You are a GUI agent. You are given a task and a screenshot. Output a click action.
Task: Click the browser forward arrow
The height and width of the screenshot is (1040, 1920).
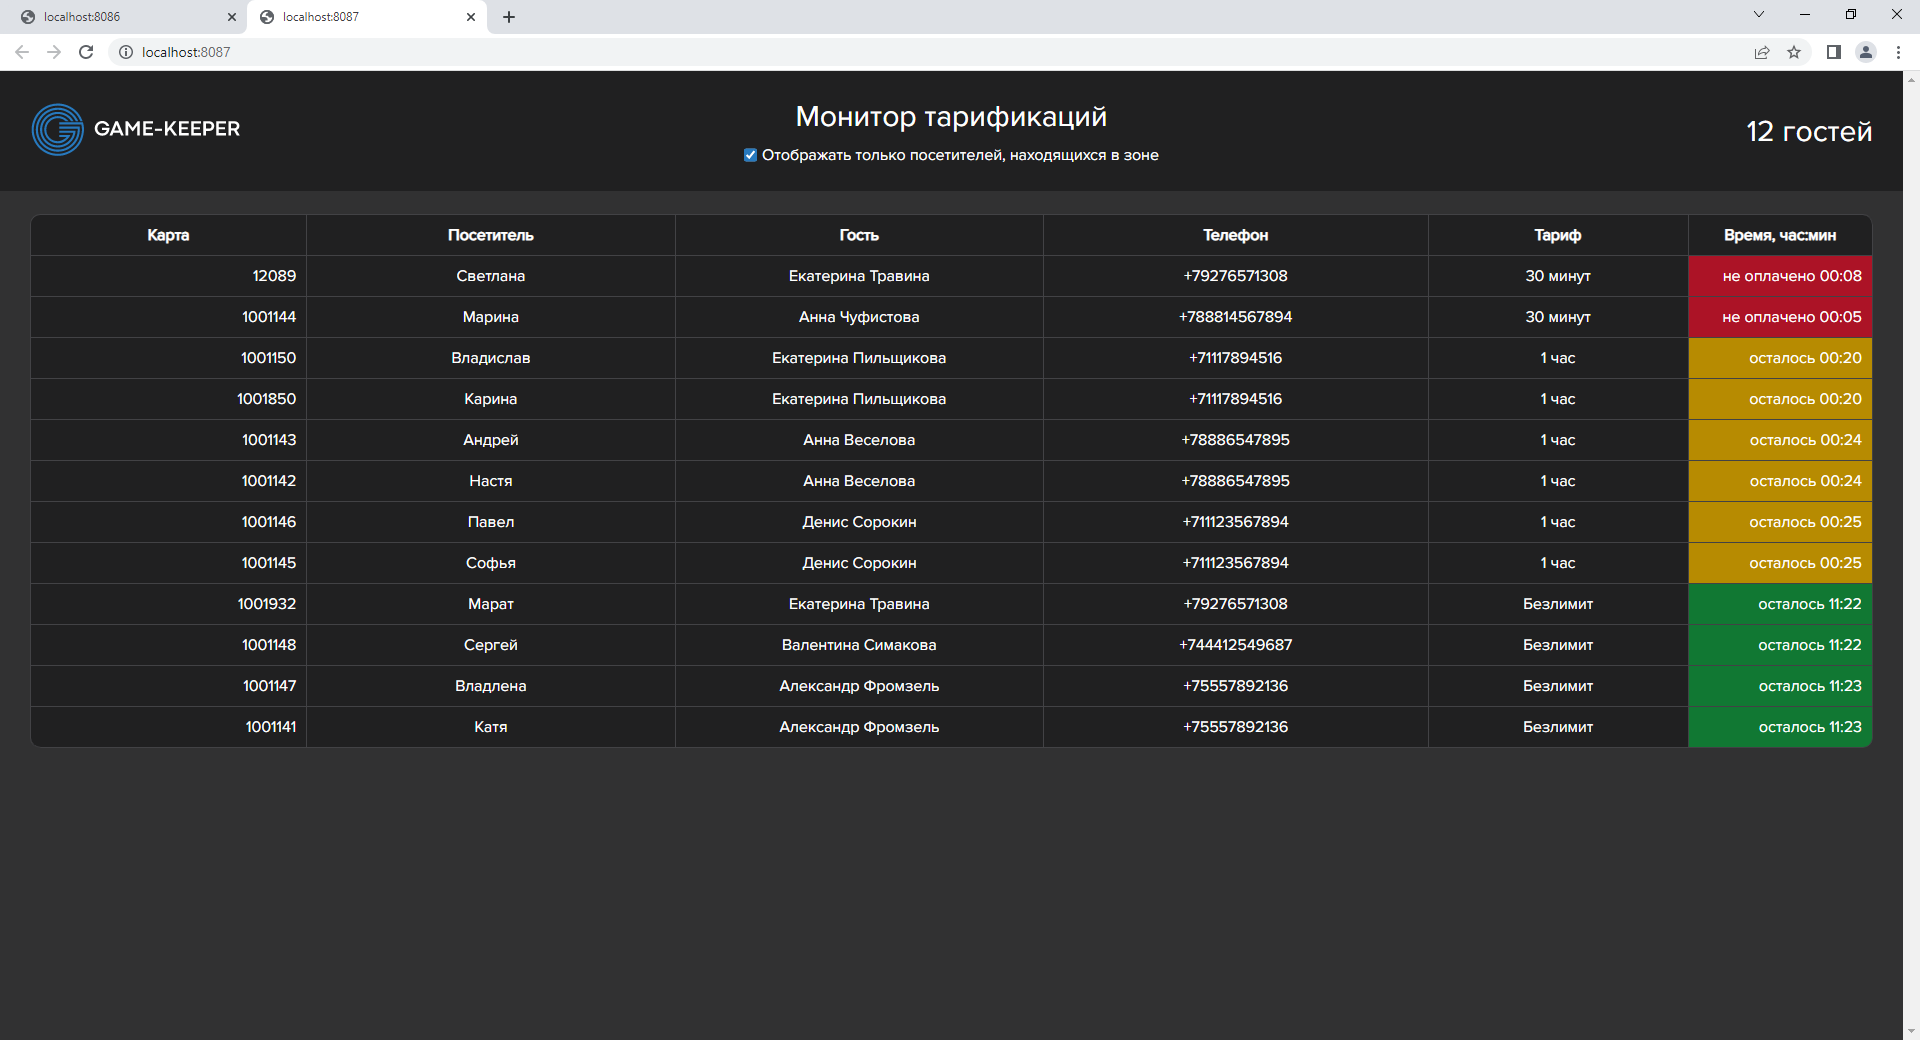[x=54, y=52]
